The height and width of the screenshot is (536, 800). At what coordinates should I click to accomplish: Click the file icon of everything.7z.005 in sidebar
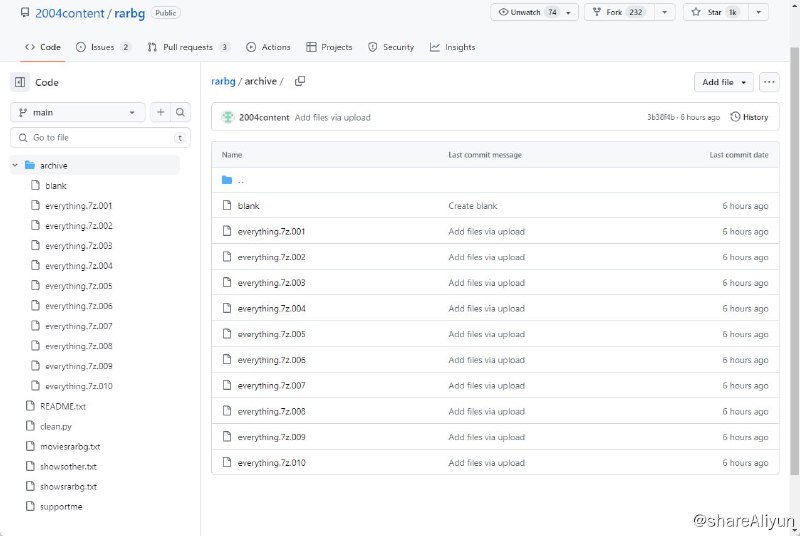pos(35,286)
